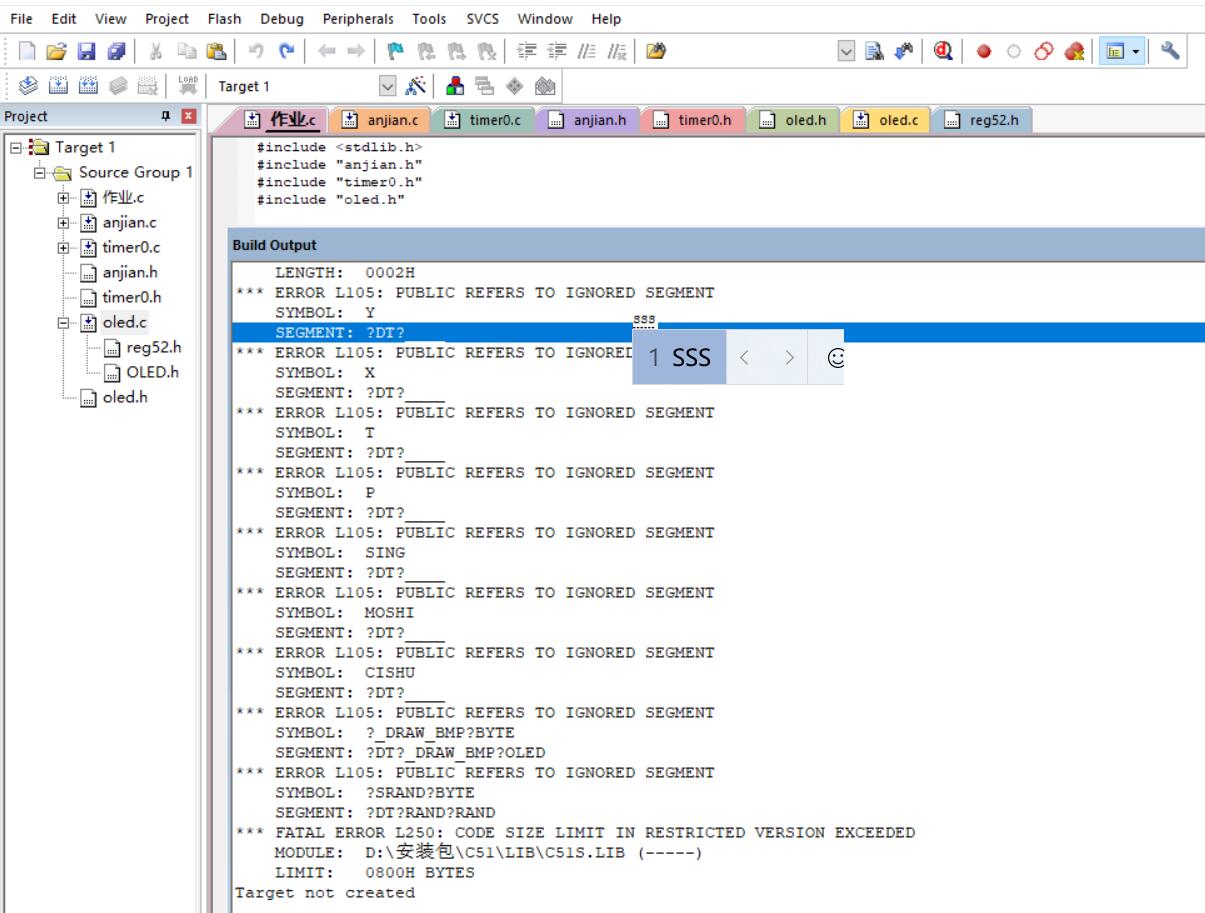
Task: Go to the next candidate page
Action: (789, 357)
